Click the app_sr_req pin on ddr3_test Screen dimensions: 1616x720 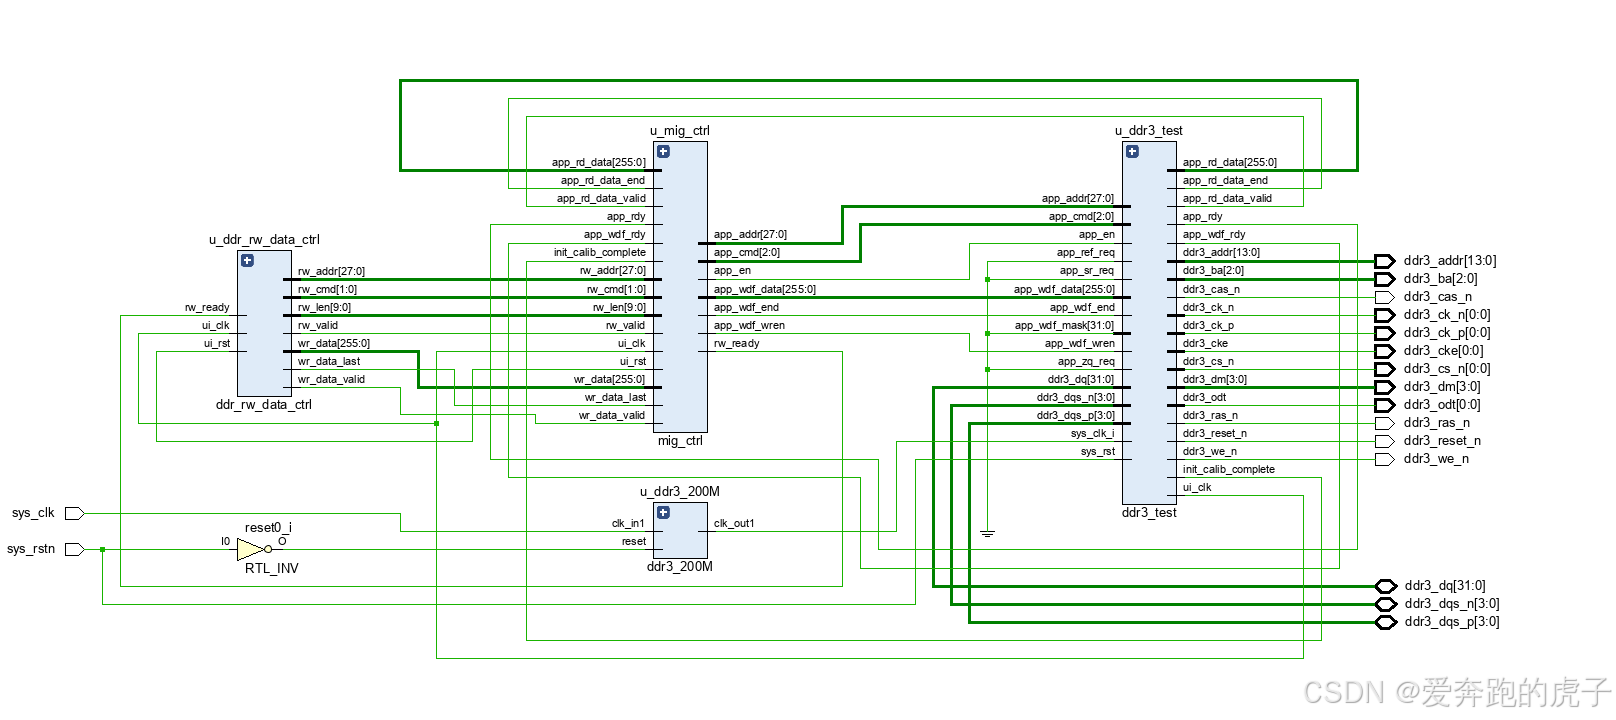pos(1087,271)
